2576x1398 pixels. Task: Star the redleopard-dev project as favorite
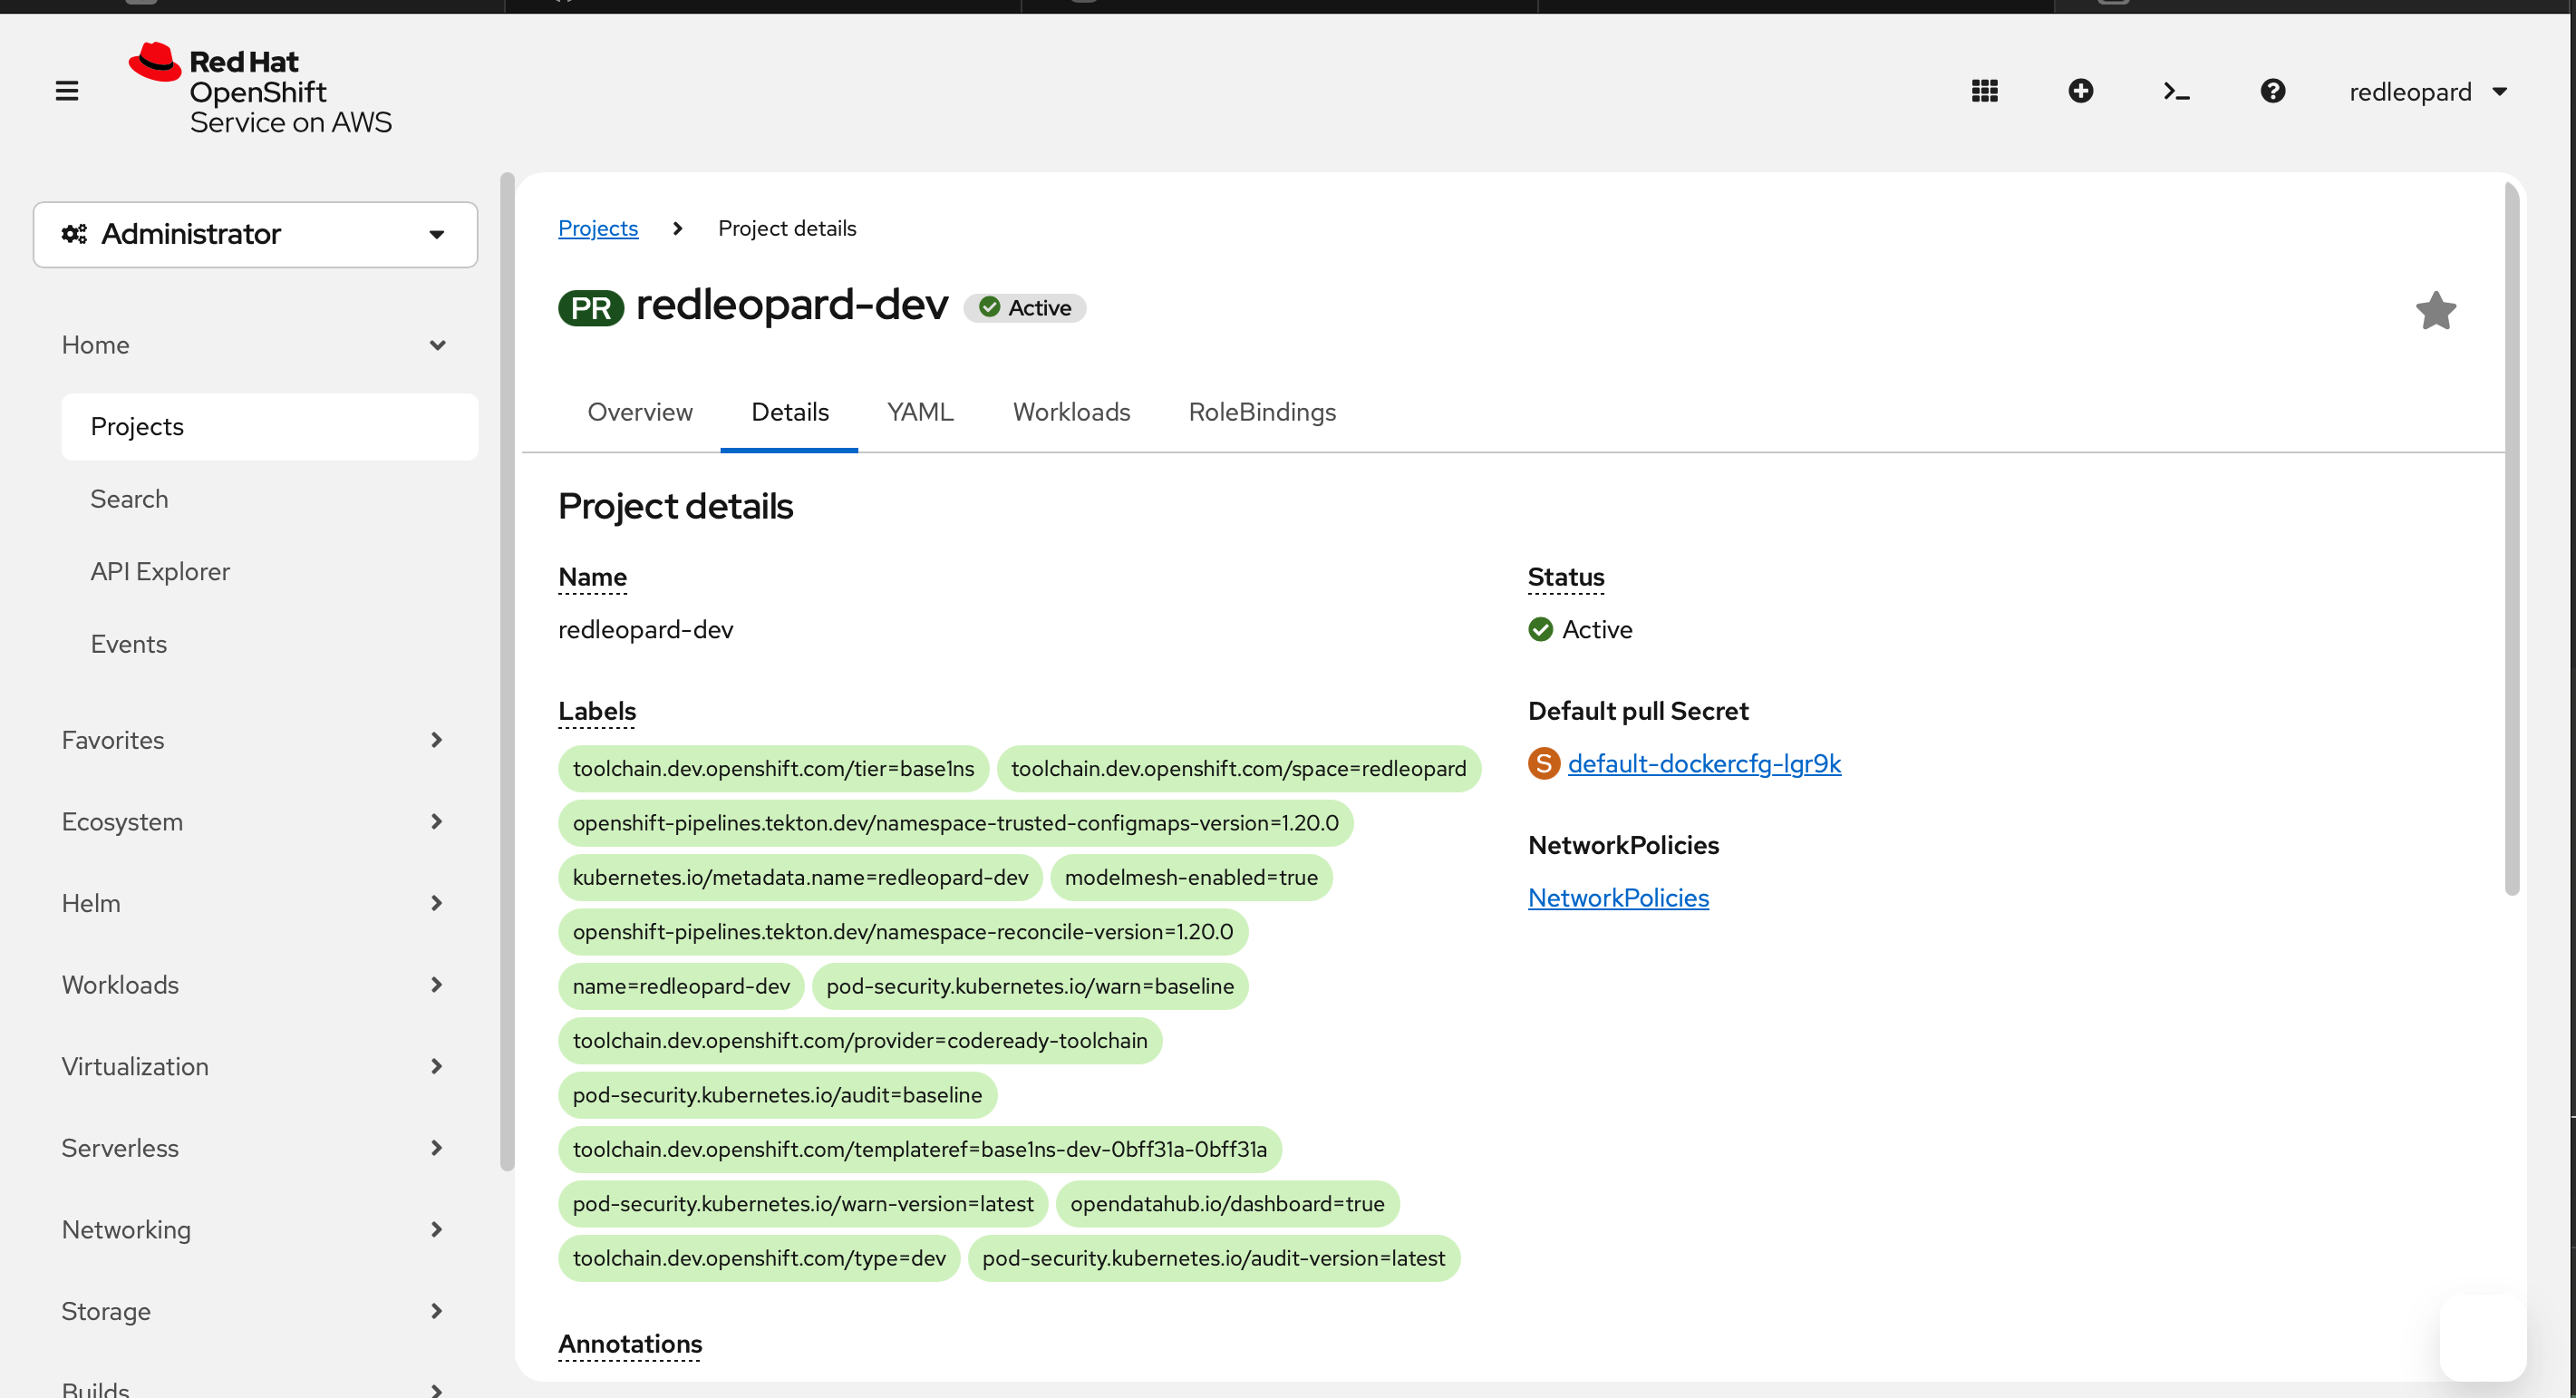(x=2437, y=309)
